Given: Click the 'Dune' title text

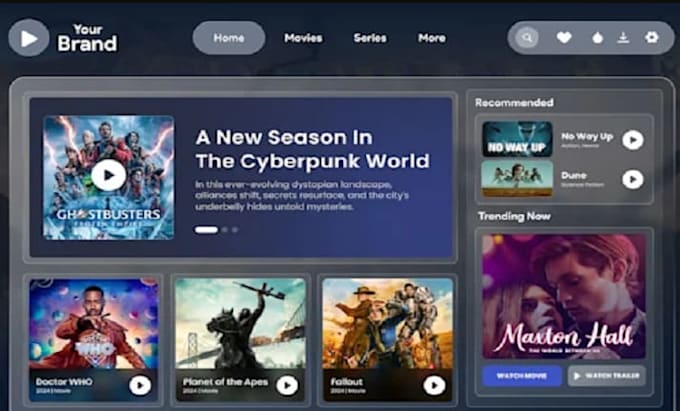Looking at the screenshot, I should coord(574,176).
